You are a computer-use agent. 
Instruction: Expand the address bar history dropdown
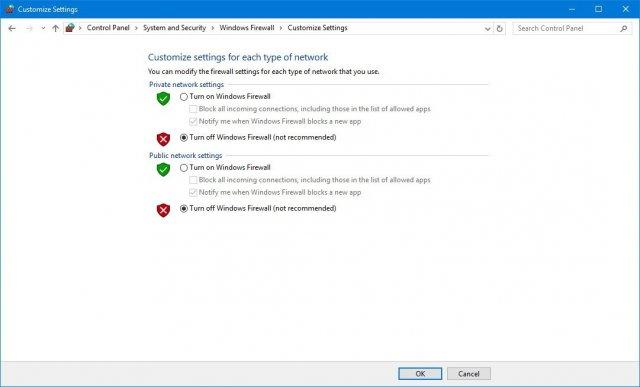coord(487,29)
